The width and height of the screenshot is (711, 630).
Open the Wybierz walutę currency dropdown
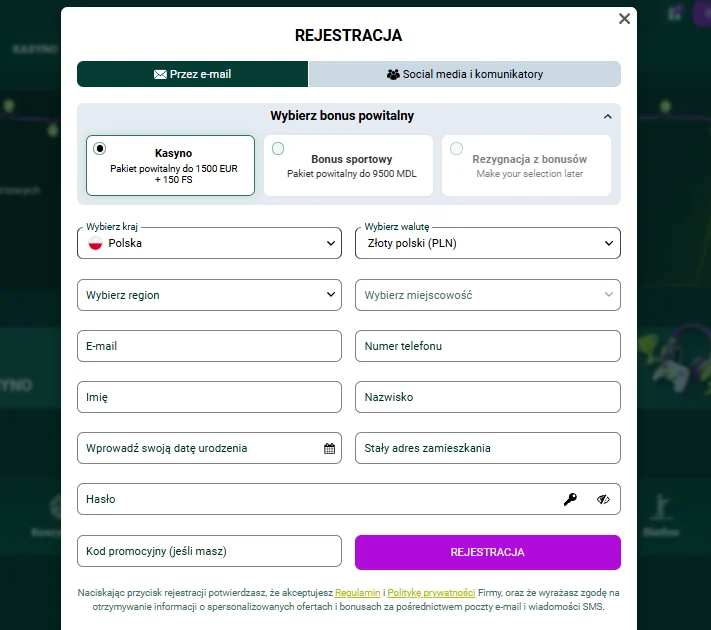(x=487, y=243)
